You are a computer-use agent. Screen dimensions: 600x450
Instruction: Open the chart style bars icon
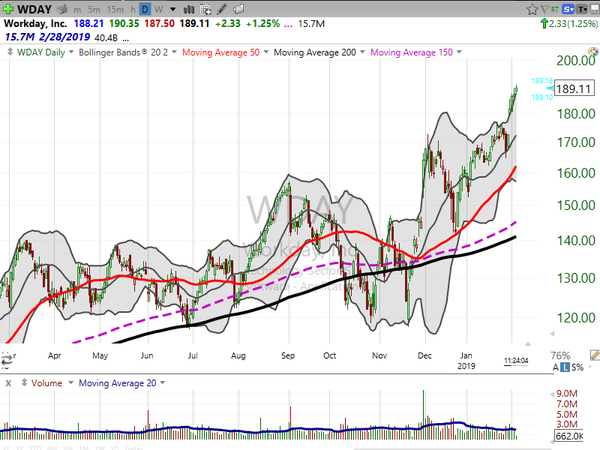(189, 9)
